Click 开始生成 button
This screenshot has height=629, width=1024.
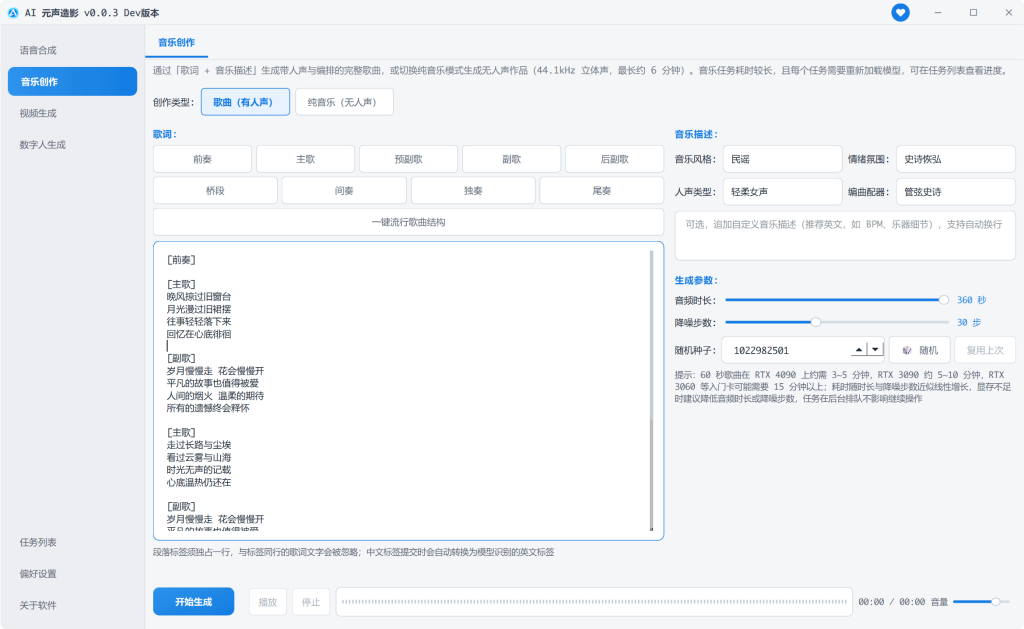[x=193, y=602]
